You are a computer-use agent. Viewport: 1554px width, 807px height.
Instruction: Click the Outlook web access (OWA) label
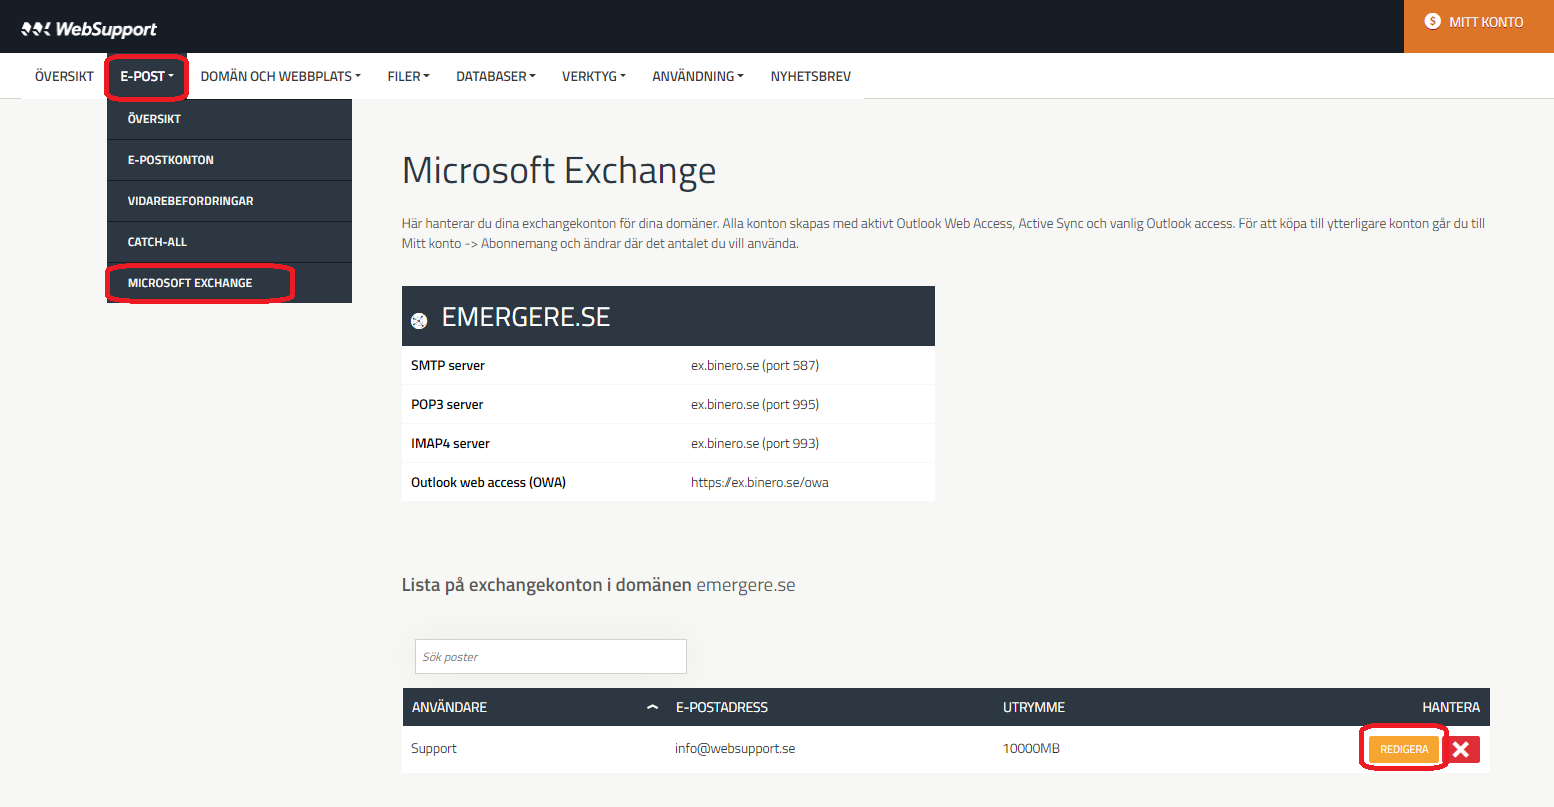(x=488, y=482)
